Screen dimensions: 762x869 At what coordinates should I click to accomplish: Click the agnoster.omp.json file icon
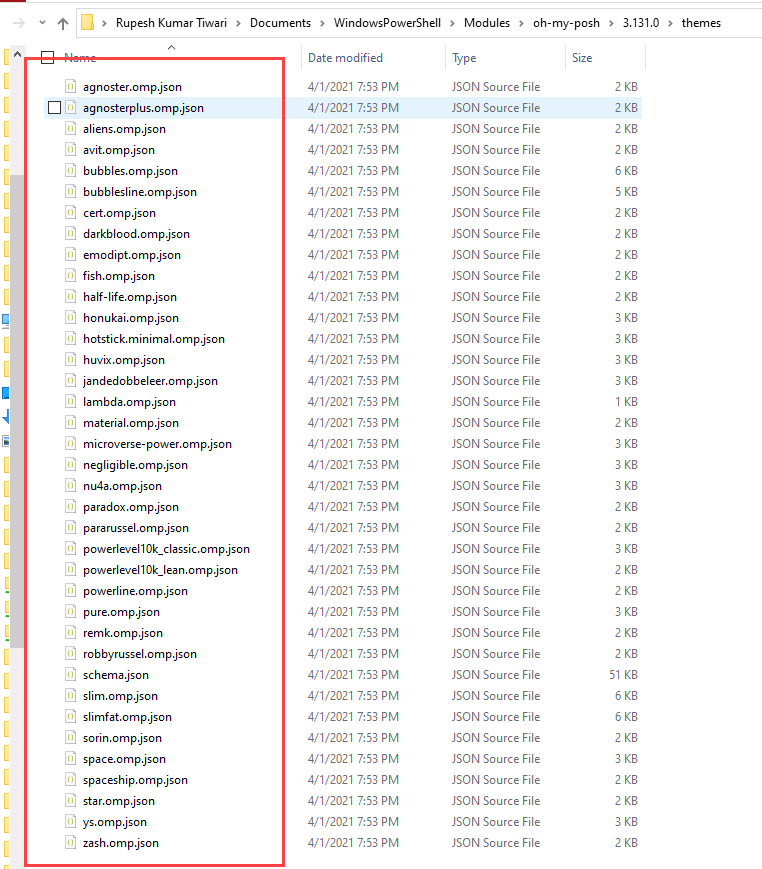[x=70, y=86]
